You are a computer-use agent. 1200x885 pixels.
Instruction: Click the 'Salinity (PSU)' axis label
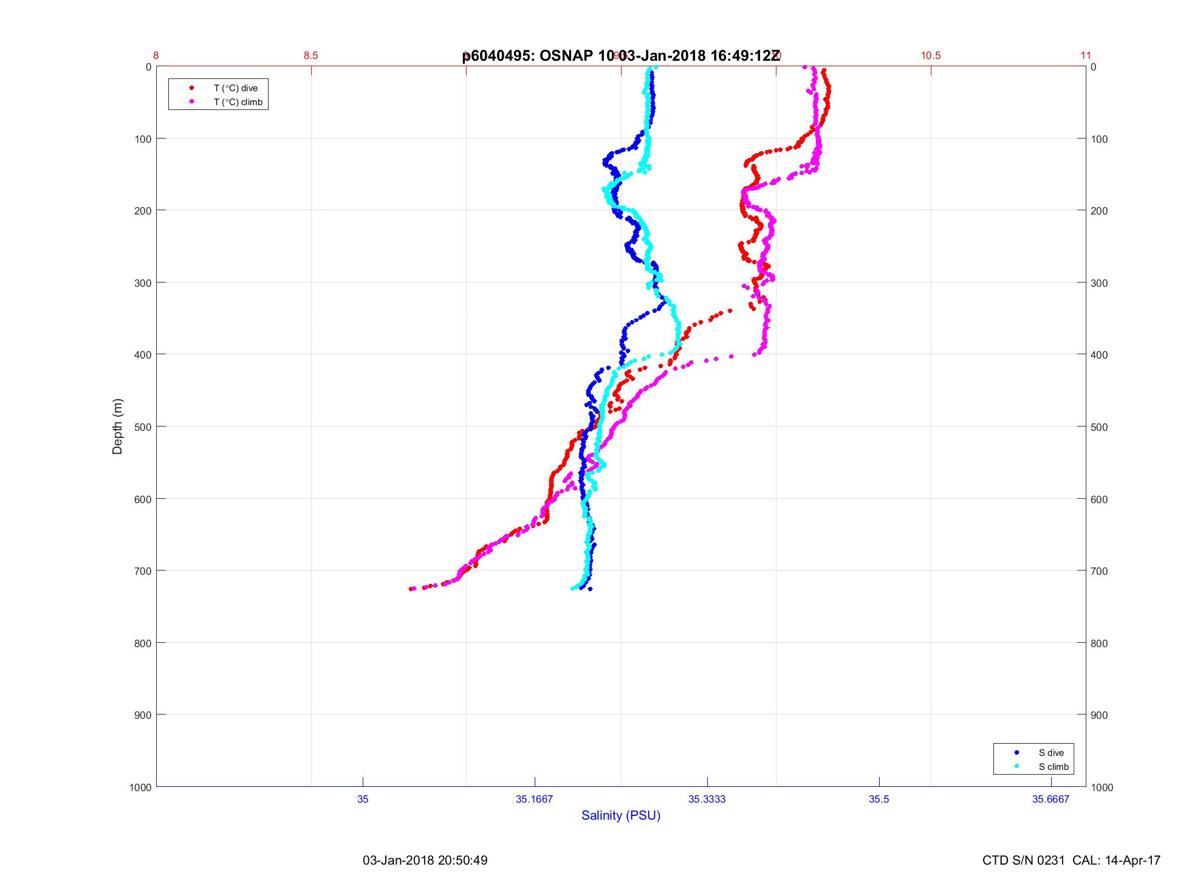(621, 816)
